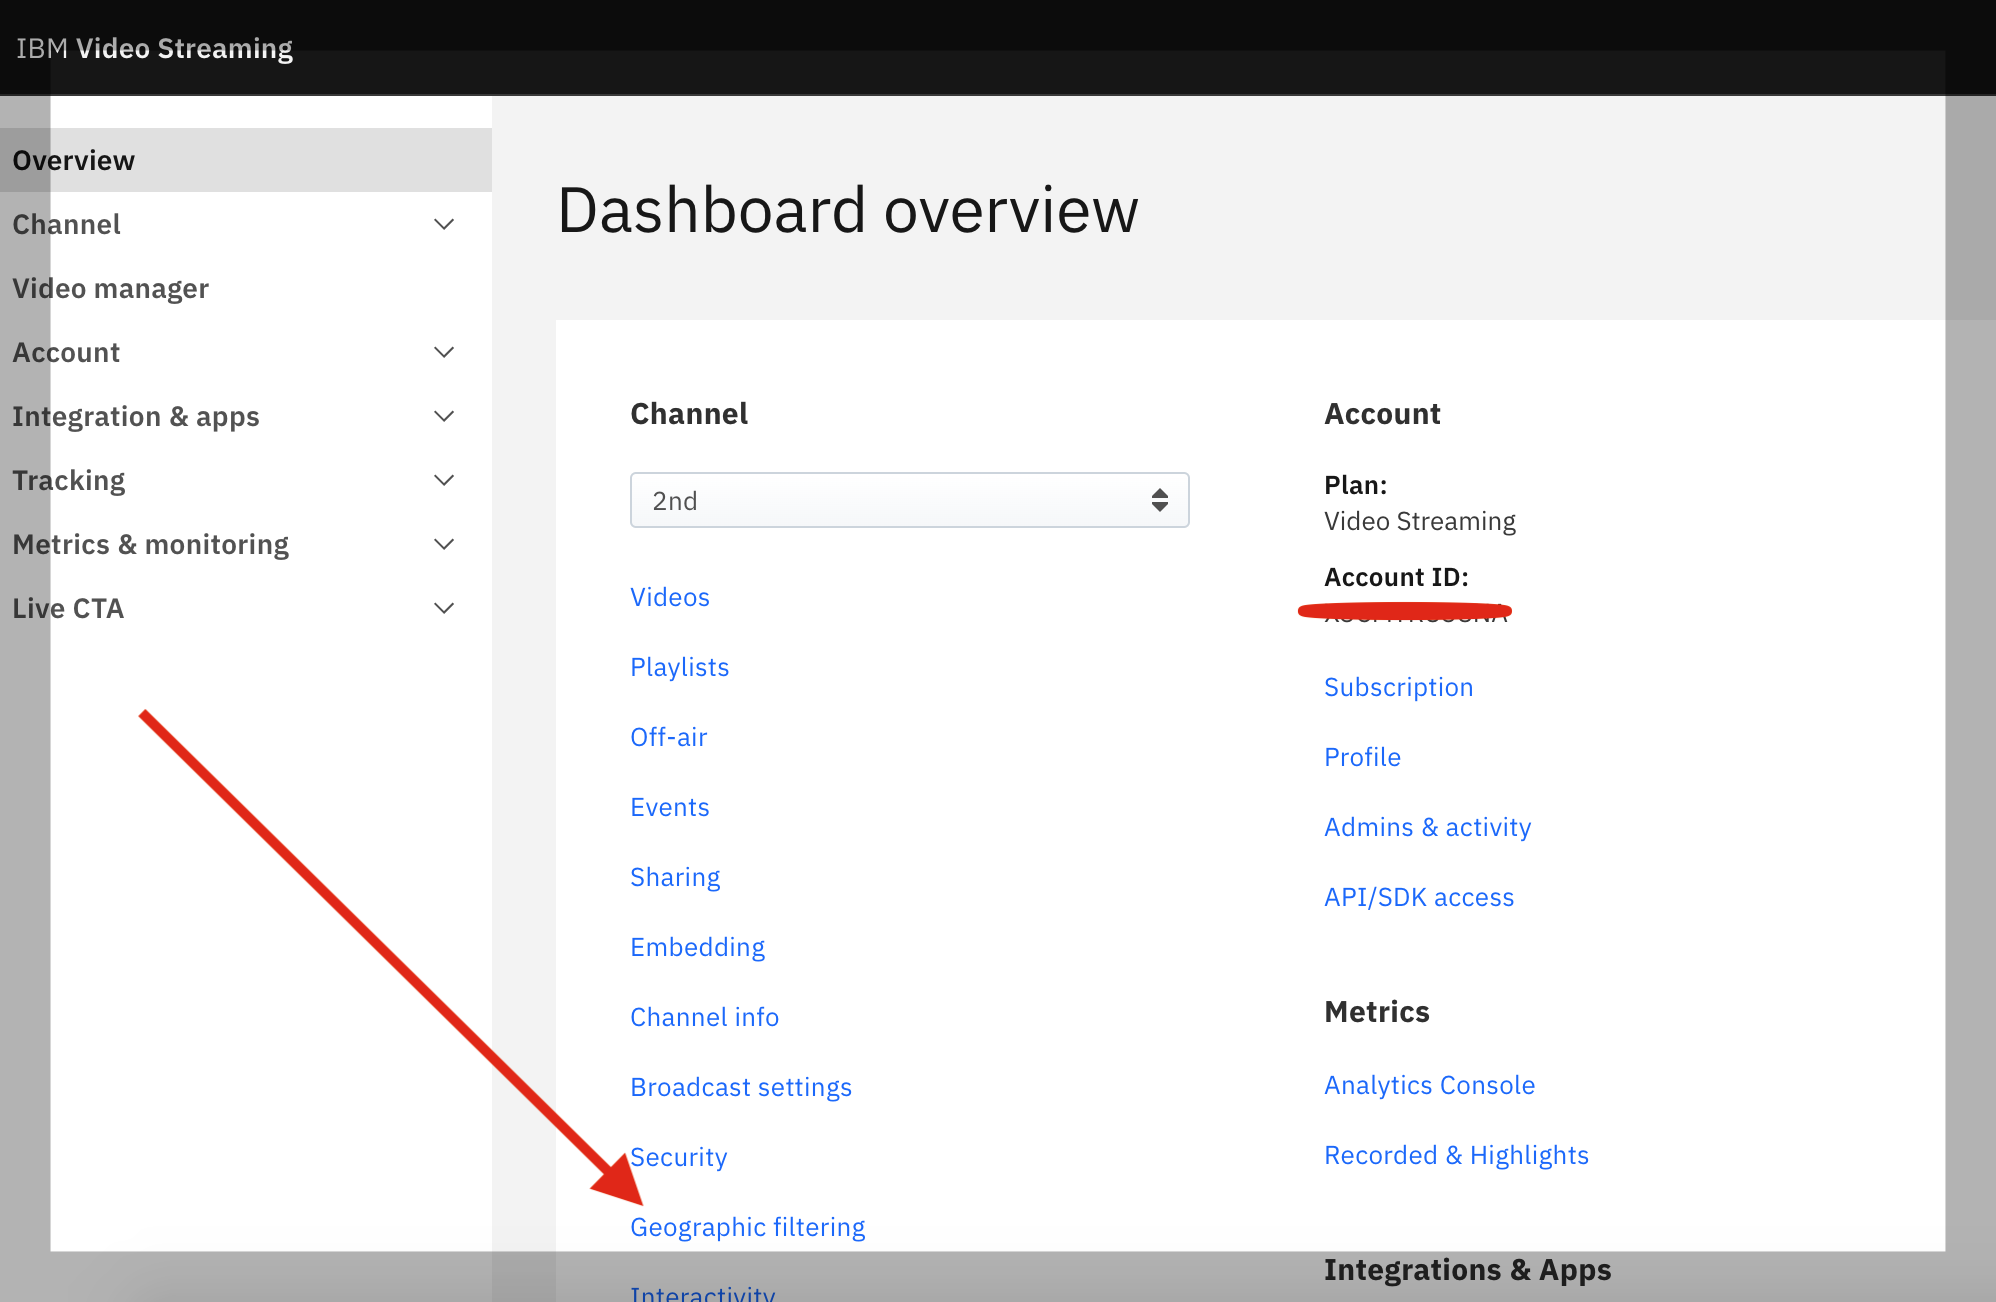The height and width of the screenshot is (1302, 1996).
Task: Open the Embedding link
Action: [698, 947]
